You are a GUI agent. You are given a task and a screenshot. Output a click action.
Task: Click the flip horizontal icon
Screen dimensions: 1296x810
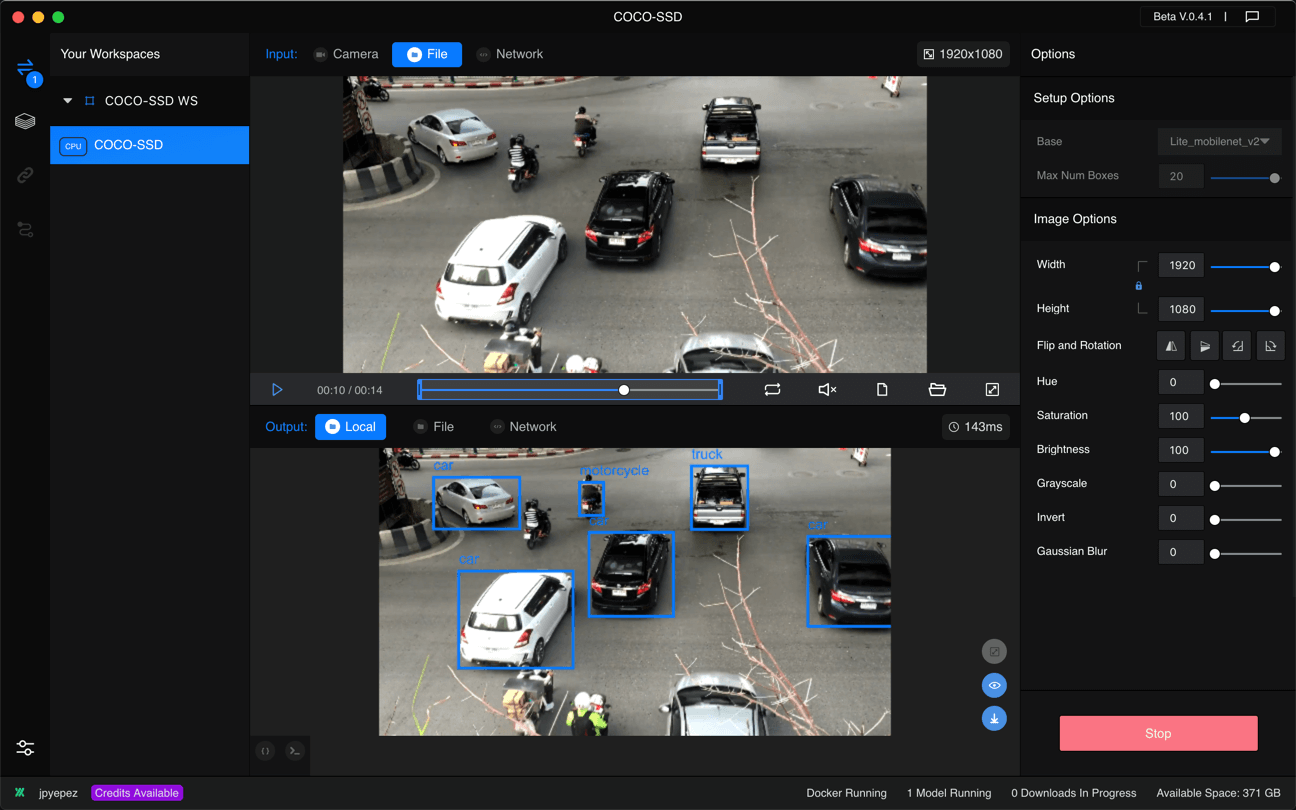click(x=1171, y=346)
